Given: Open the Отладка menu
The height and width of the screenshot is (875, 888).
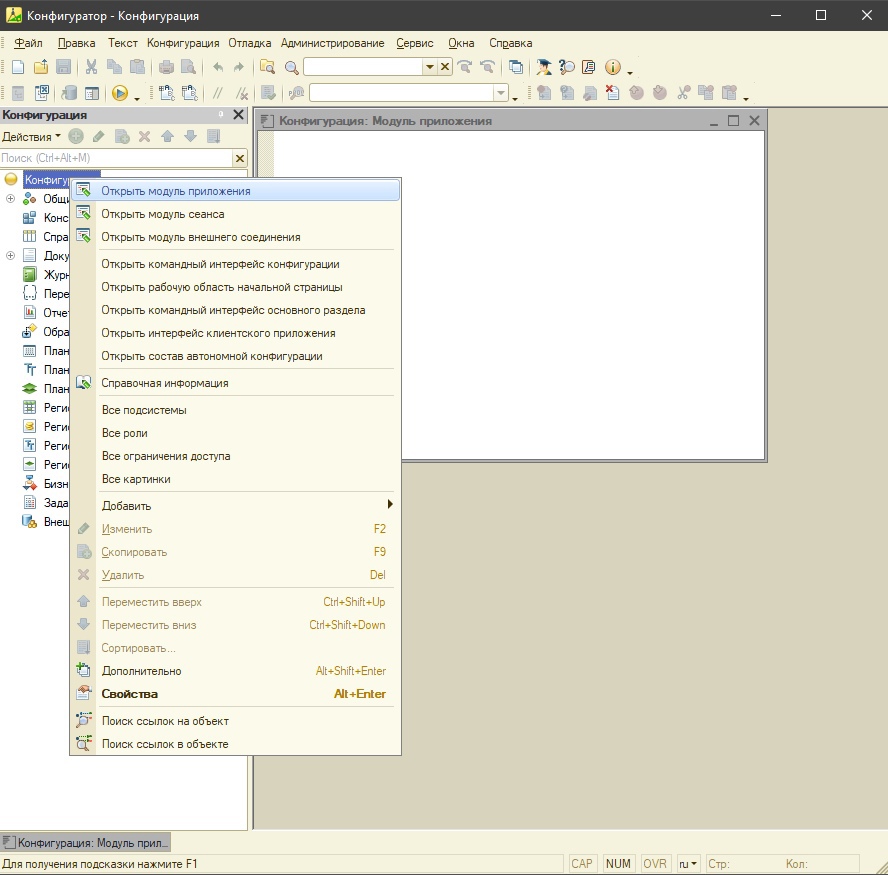Looking at the screenshot, I should pyautogui.click(x=250, y=43).
